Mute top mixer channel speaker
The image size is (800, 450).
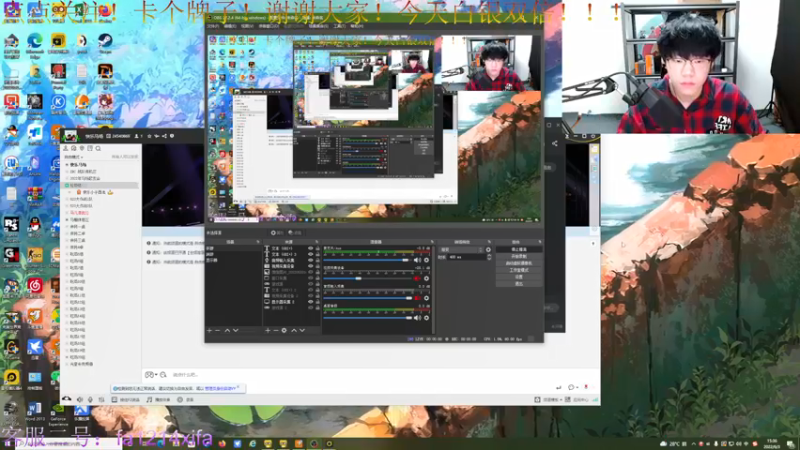[x=417, y=260]
